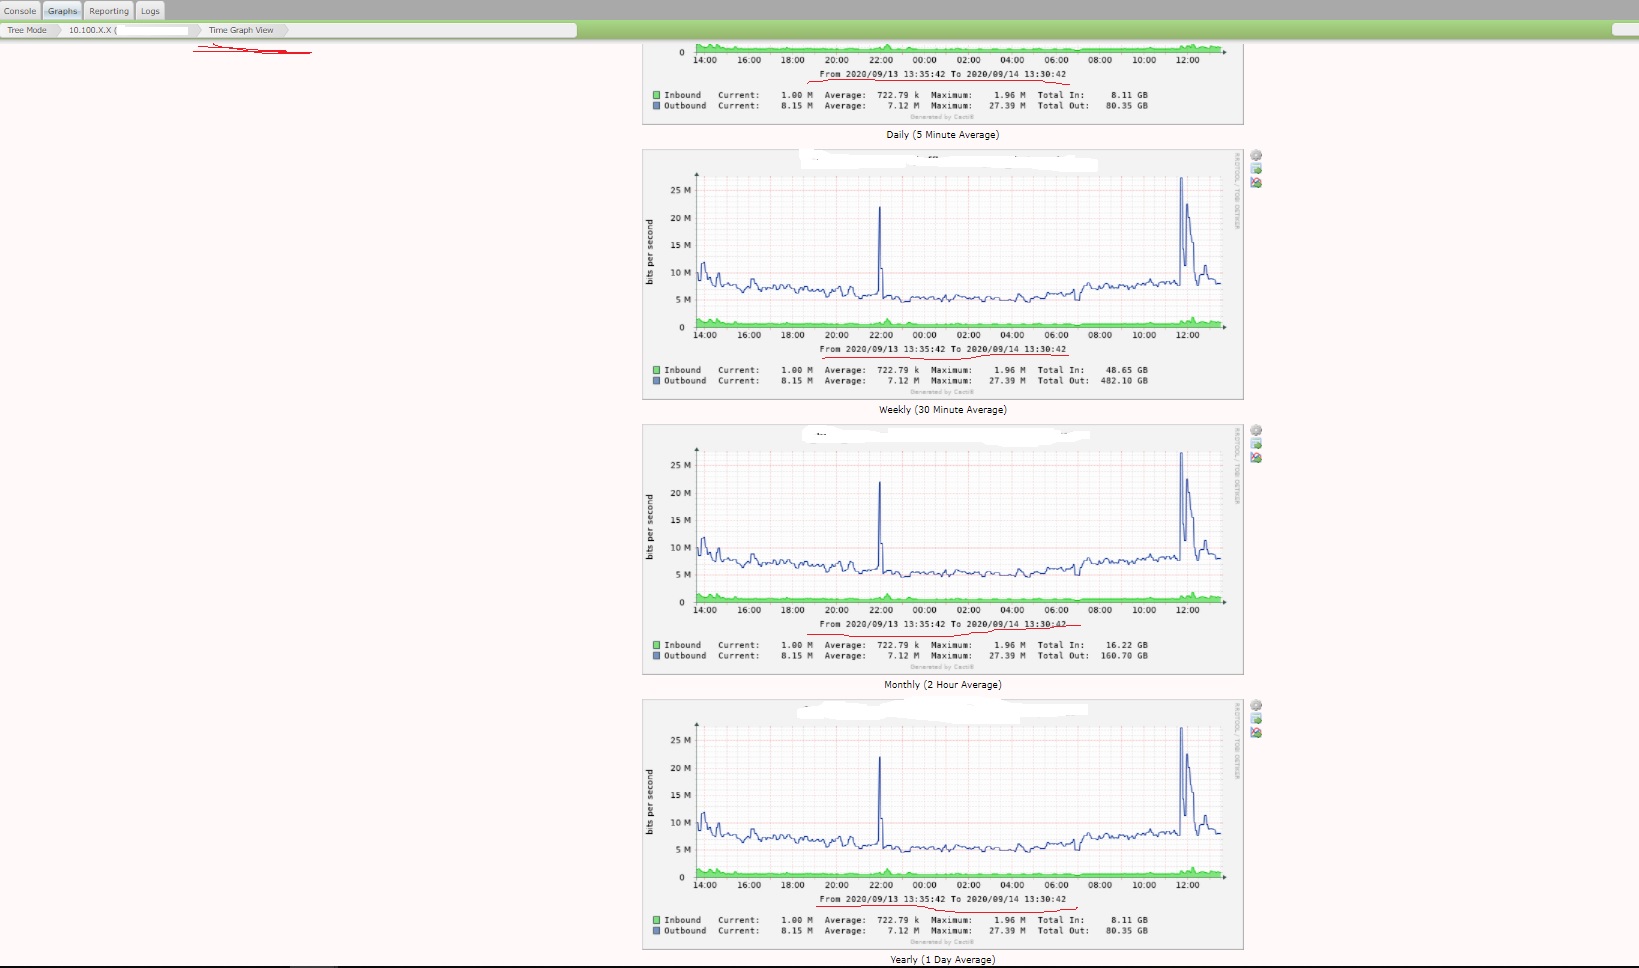1639x968 pixels.
Task: Click the blue Outbound legend swatch on Monthly graph
Action: pos(656,656)
